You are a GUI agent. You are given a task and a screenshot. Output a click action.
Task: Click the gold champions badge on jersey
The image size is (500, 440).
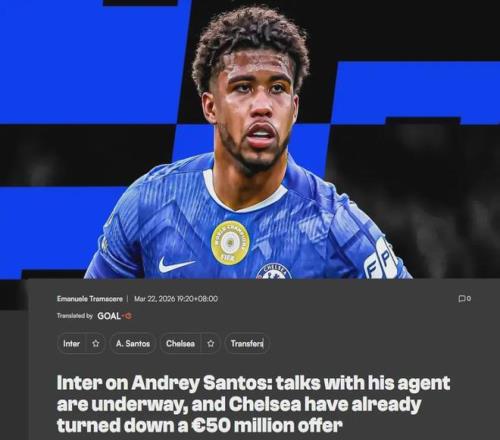pos(230,243)
